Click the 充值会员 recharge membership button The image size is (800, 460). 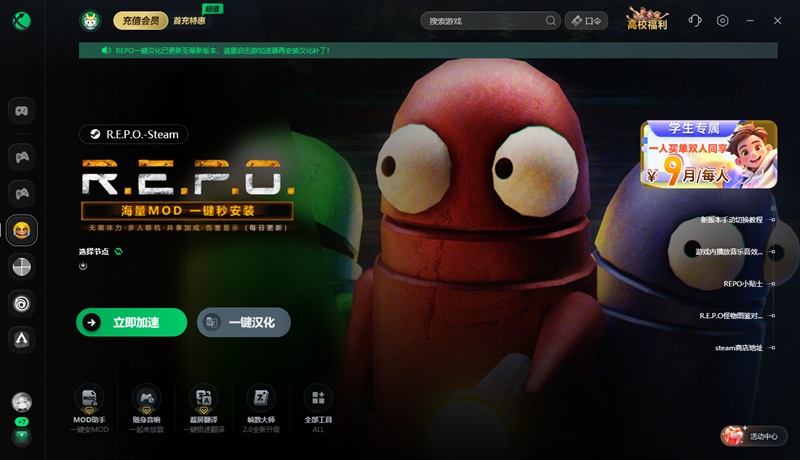(x=140, y=20)
